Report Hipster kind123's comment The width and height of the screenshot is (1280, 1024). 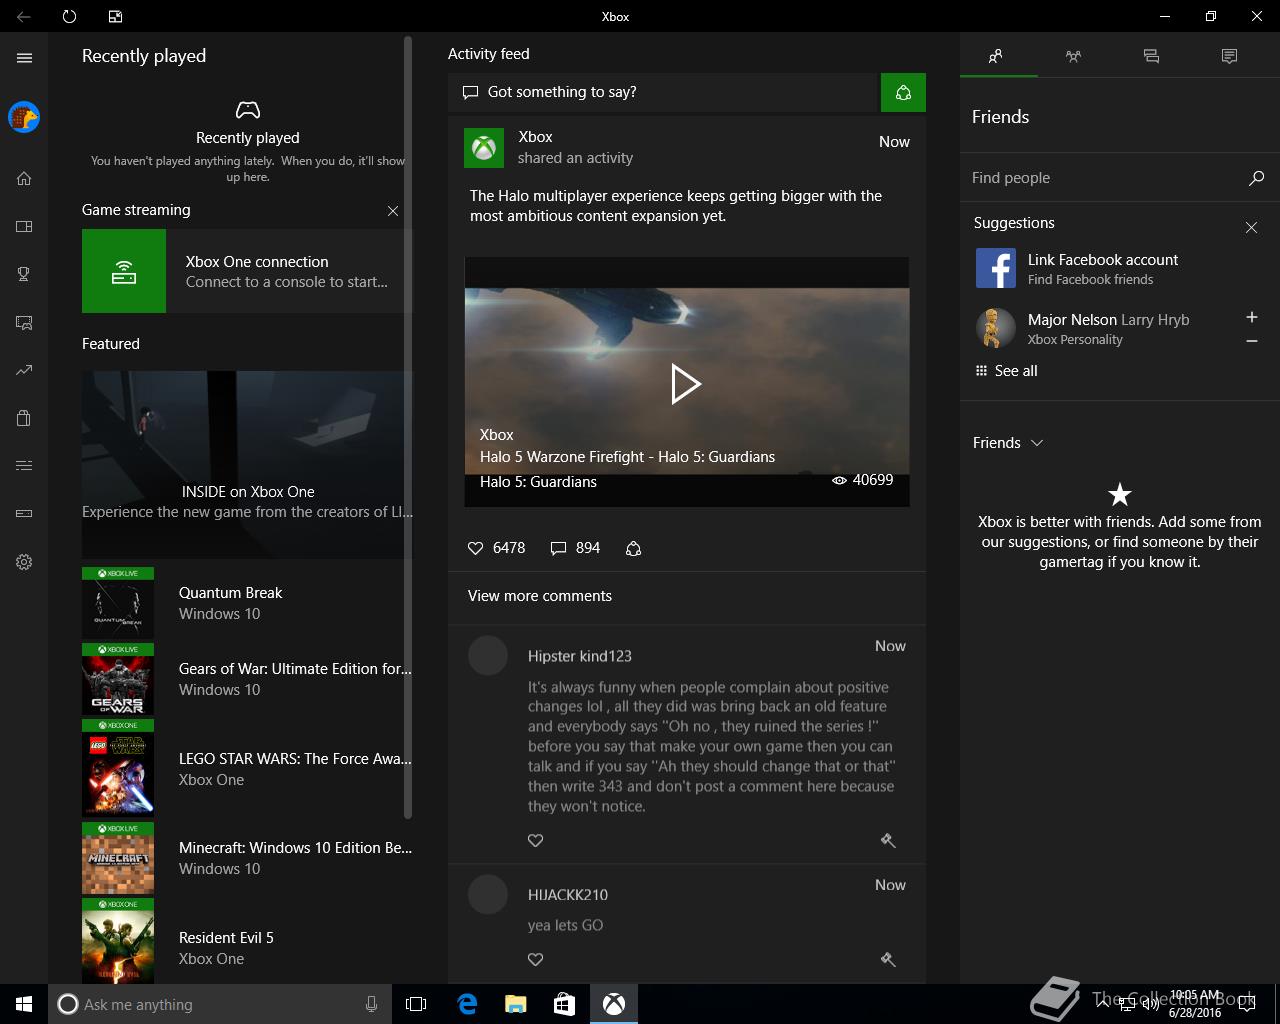(x=888, y=841)
